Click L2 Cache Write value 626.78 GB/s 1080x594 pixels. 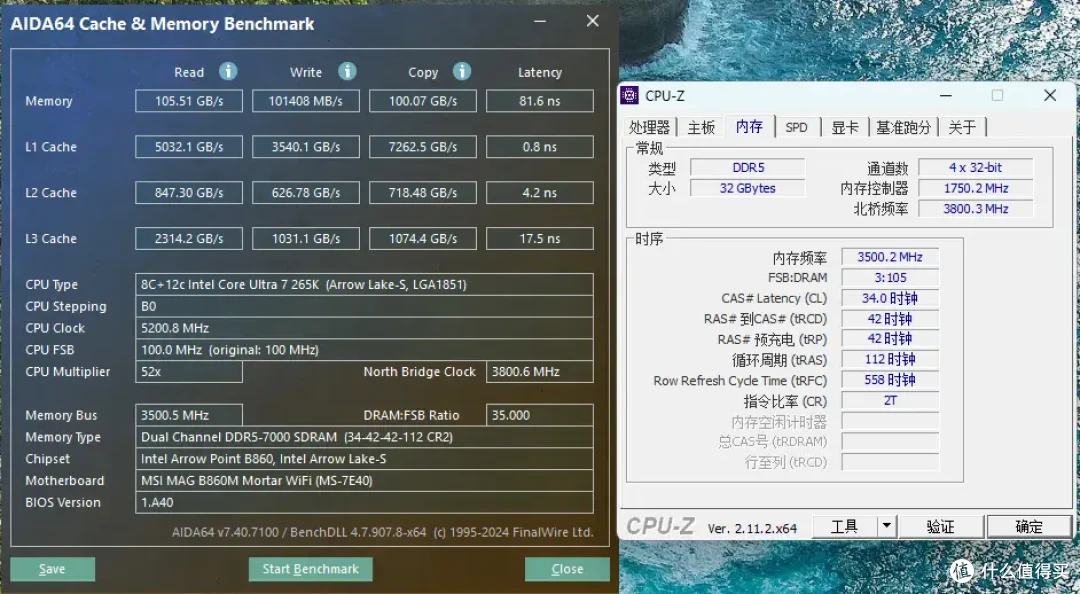click(x=306, y=193)
